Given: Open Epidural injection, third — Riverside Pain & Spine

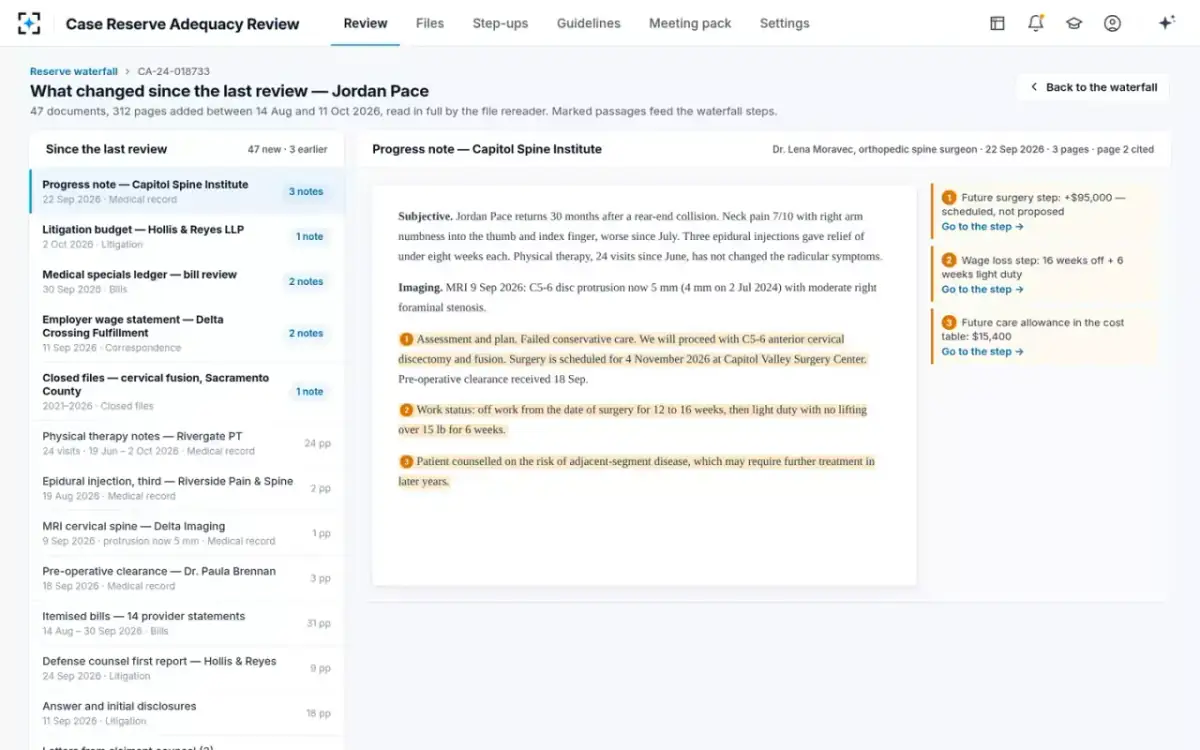Looking at the screenshot, I should (187, 488).
